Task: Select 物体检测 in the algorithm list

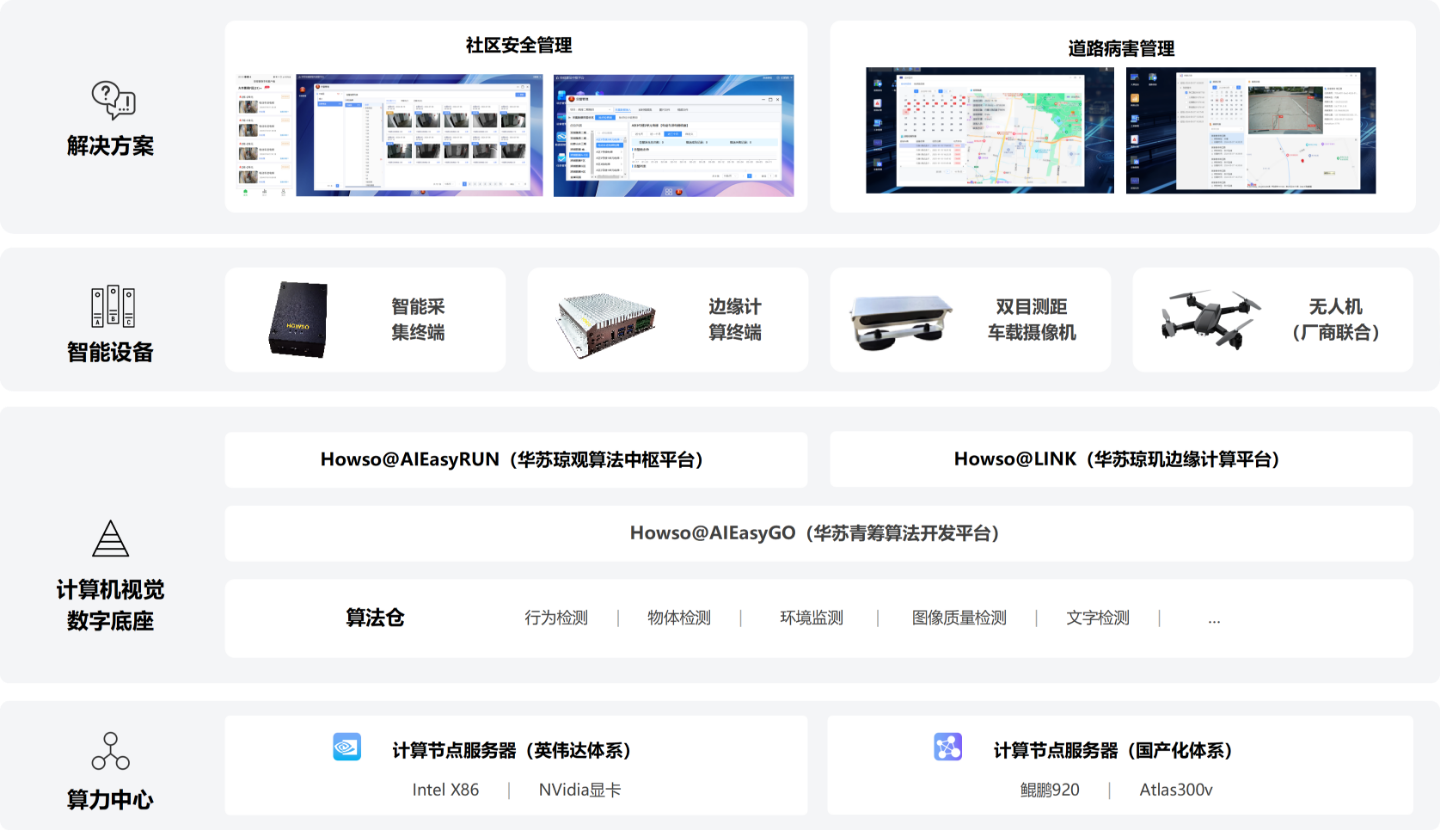Action: coord(679,618)
